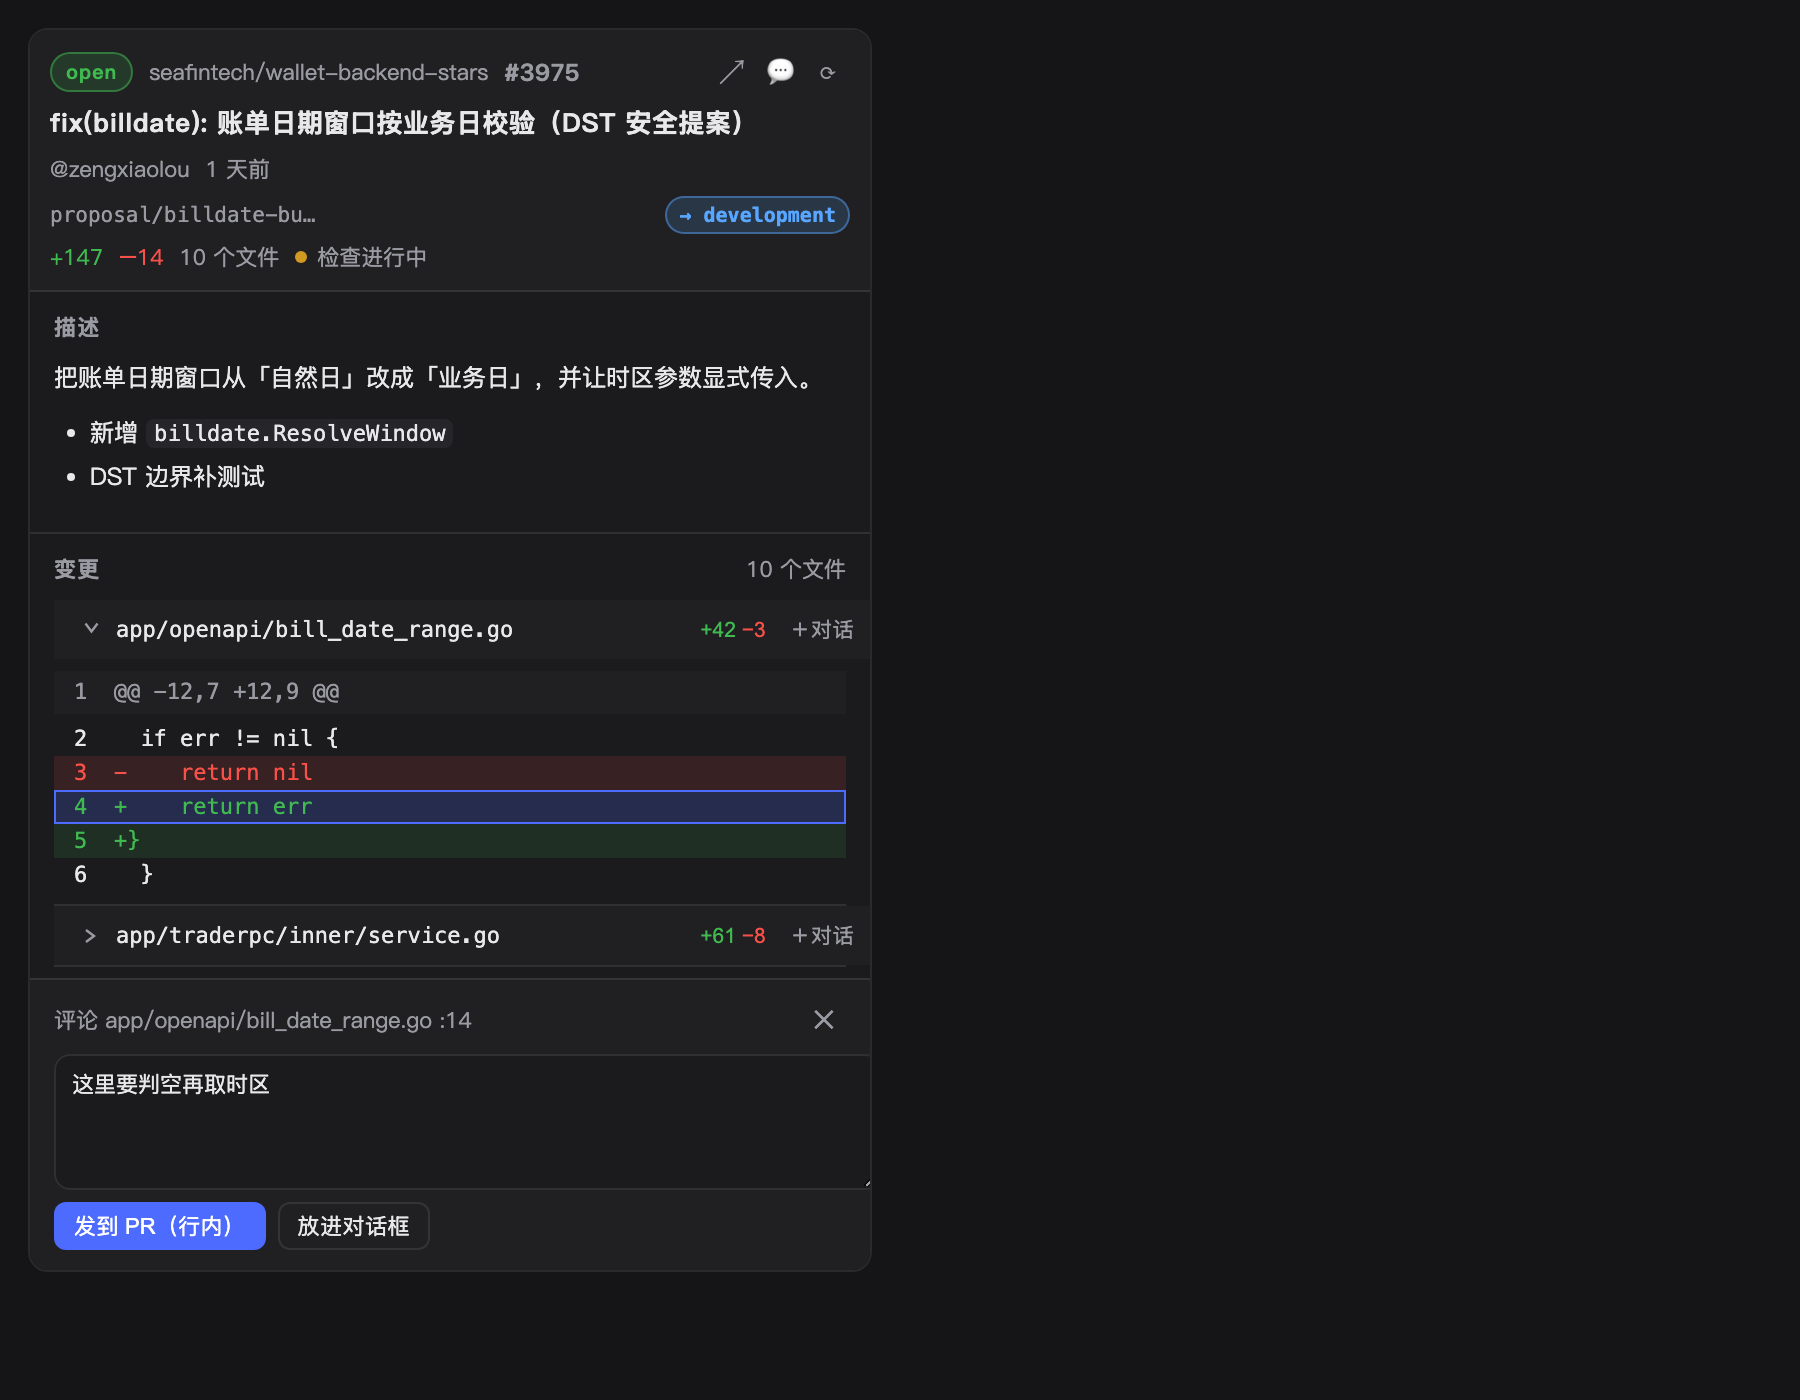Screen dimensions: 1800x1400
Task: Click the PR title fix(billdate)
Action: (400, 123)
